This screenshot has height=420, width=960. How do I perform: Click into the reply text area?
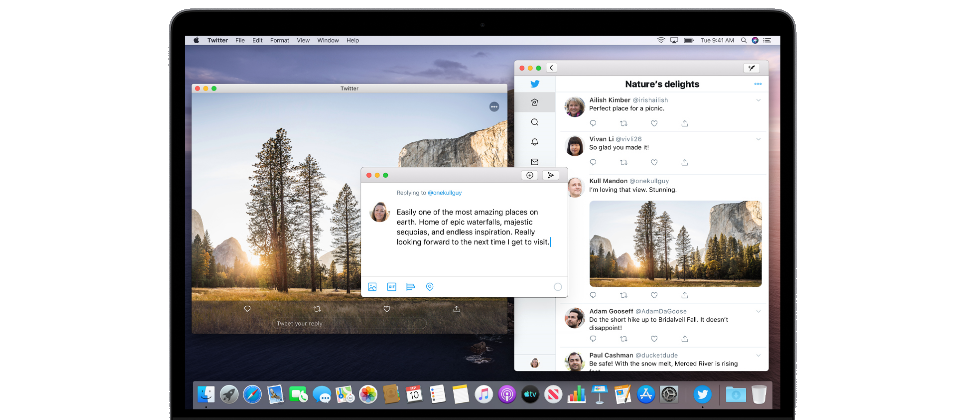pos(473,227)
